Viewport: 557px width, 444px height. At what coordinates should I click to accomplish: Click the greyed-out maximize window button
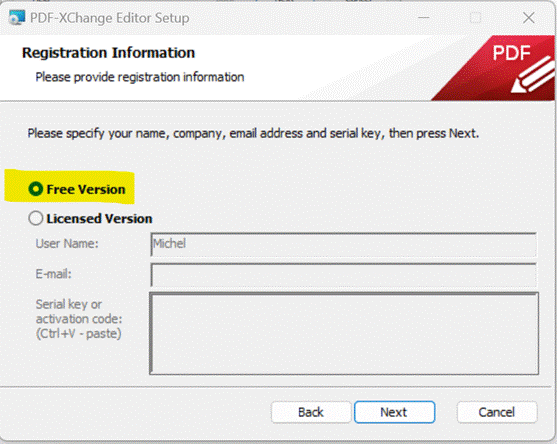tap(476, 18)
